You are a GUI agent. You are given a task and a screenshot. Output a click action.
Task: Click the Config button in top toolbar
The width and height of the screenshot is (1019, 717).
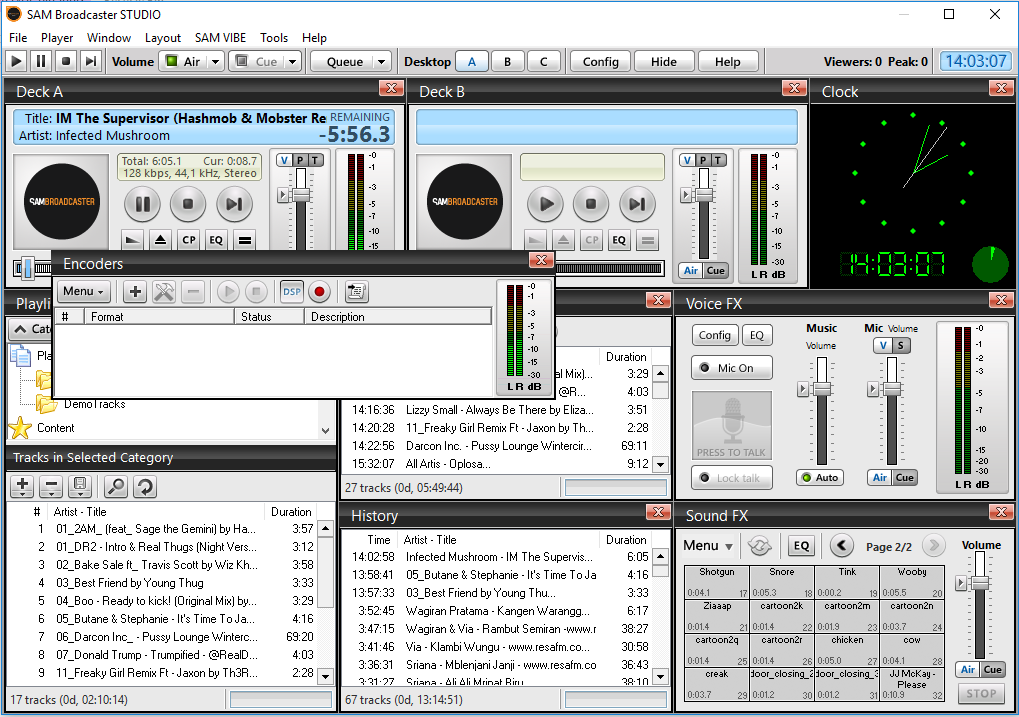[600, 62]
